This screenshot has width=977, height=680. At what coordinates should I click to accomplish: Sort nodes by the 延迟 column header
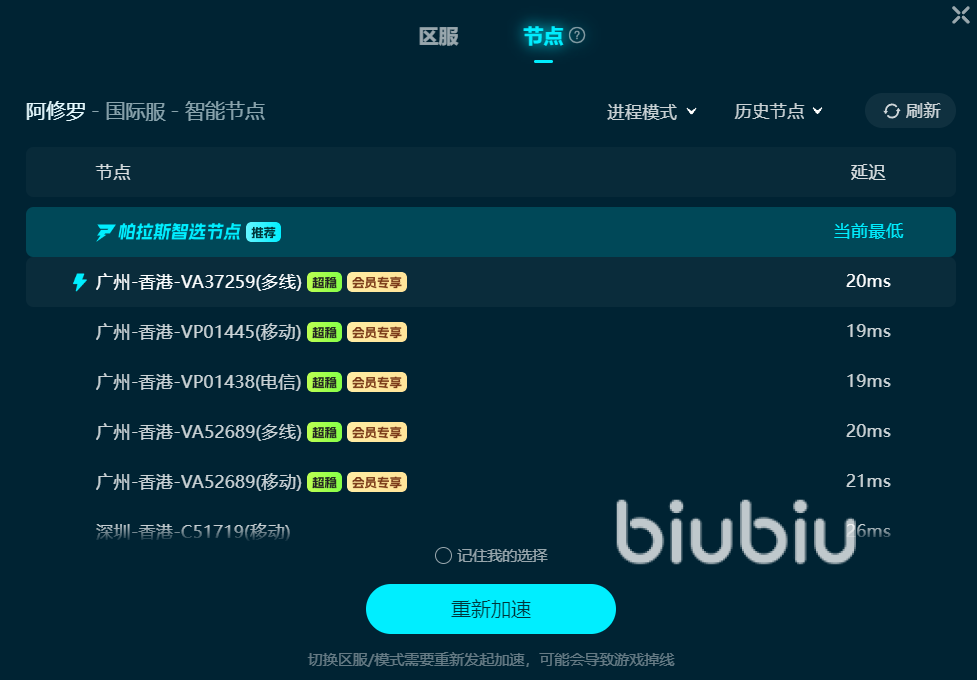pos(868,172)
